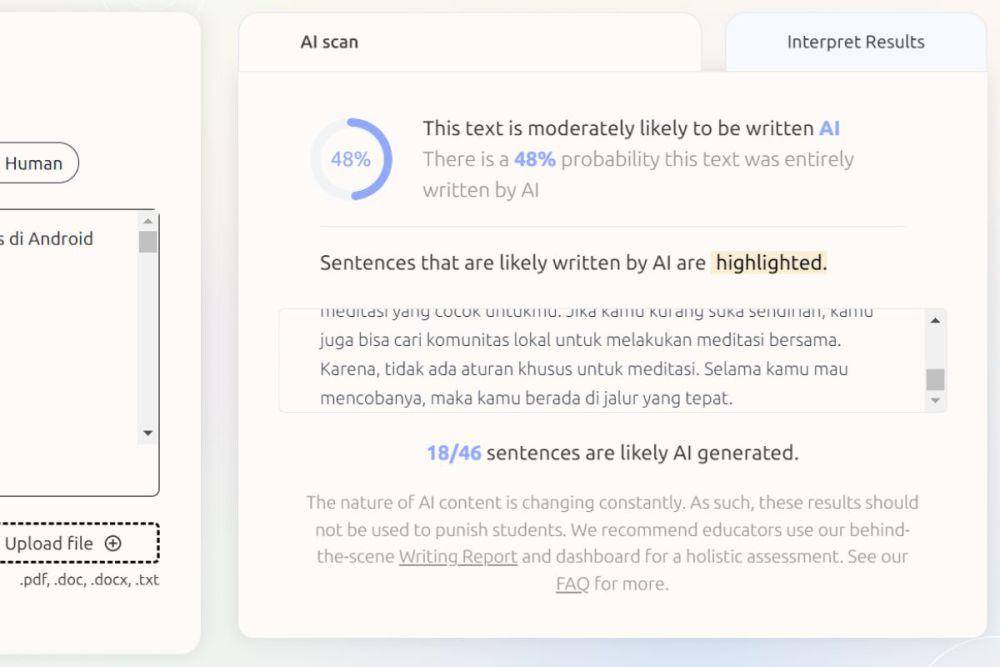Screen dimensions: 1000x667
Task: Click the input text area up arrow
Action: 148,221
